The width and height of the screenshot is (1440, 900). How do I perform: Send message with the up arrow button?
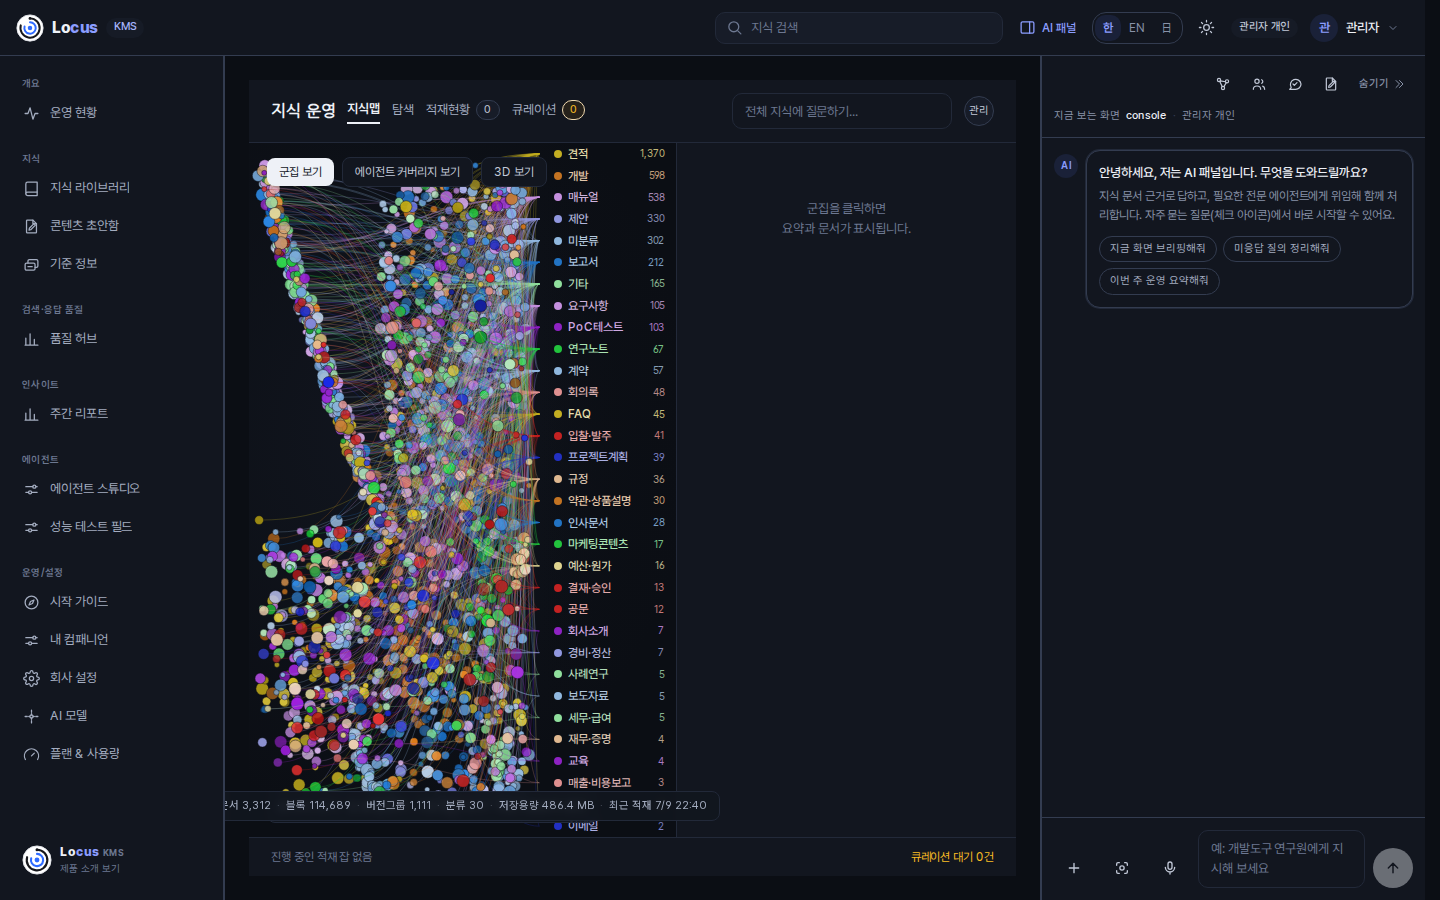pos(1392,868)
